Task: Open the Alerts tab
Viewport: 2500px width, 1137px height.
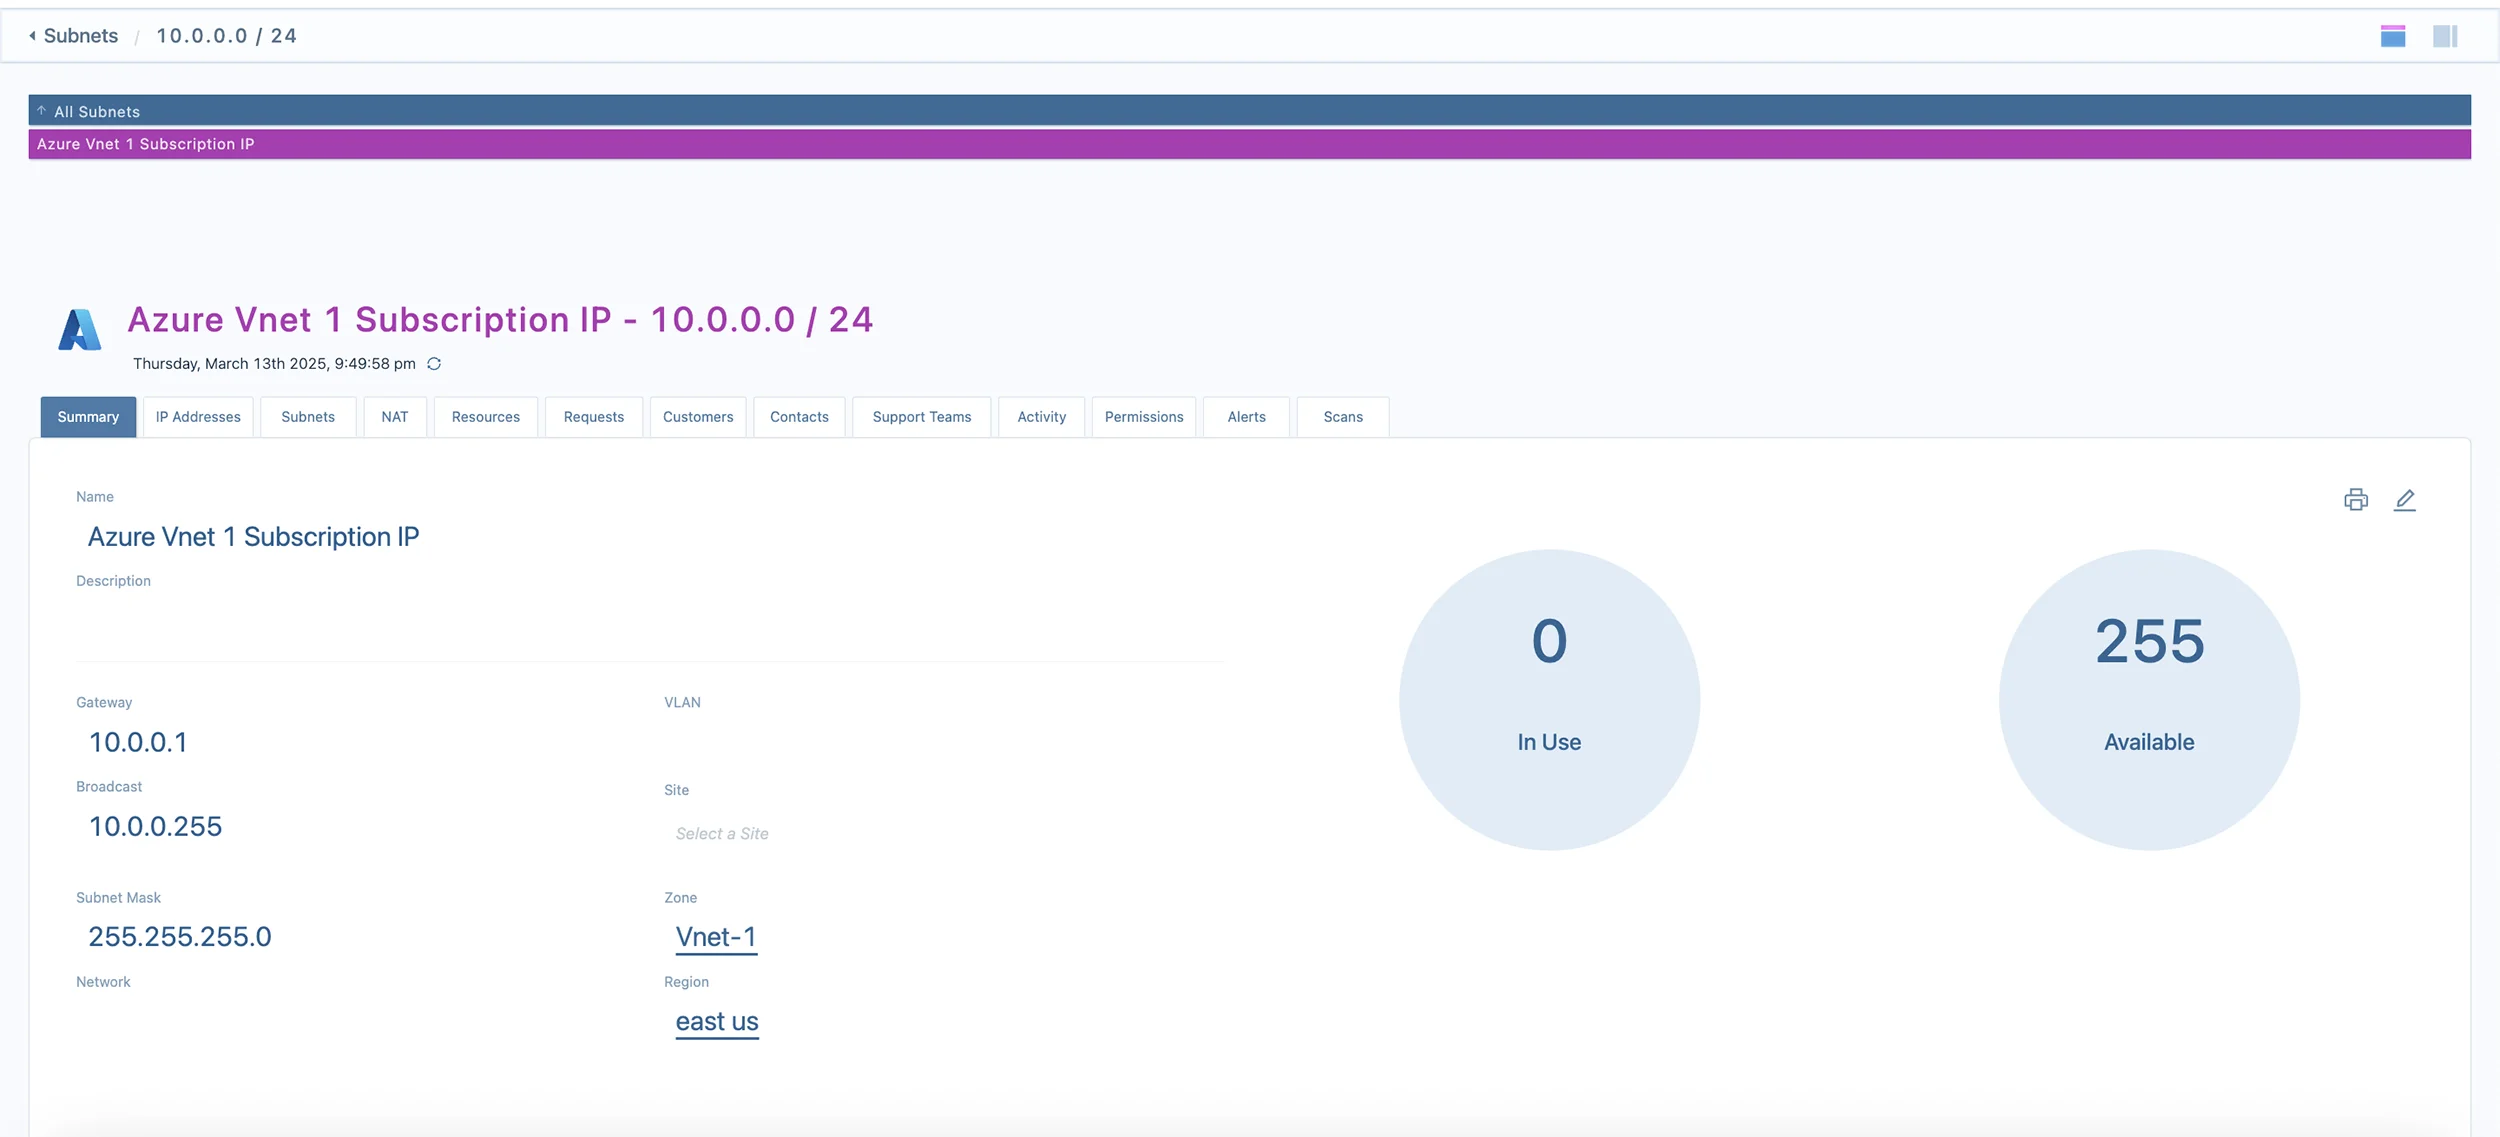Action: (x=1247, y=417)
